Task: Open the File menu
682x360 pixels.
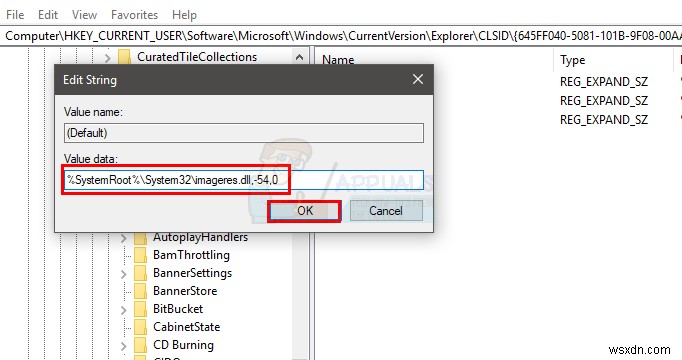Action: click(x=15, y=15)
